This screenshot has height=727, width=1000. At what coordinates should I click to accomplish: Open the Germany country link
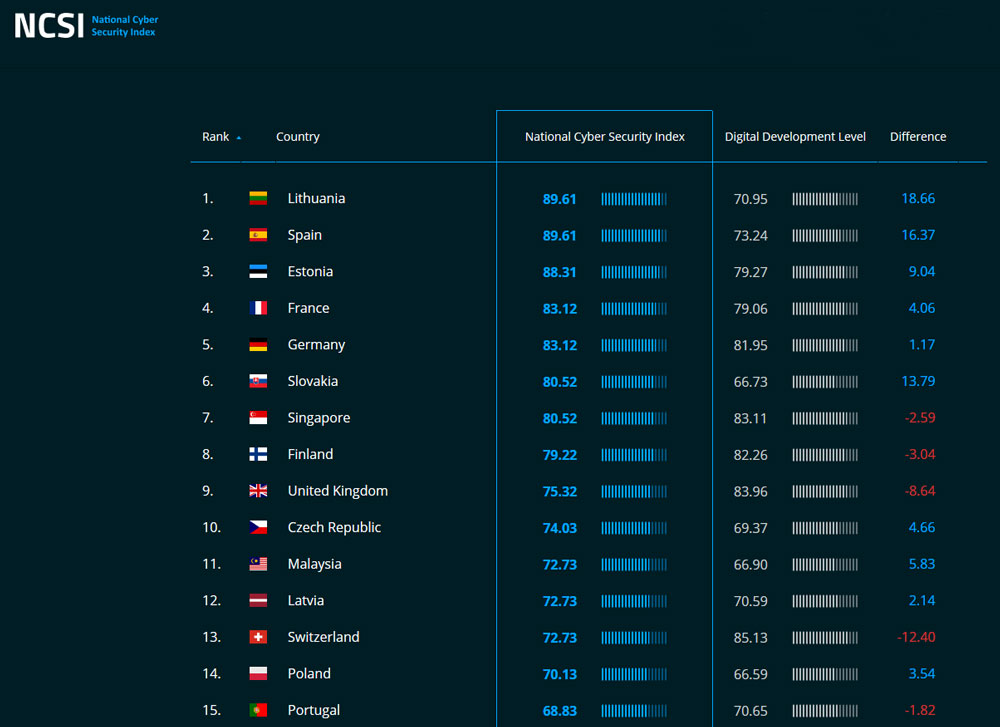(x=316, y=345)
